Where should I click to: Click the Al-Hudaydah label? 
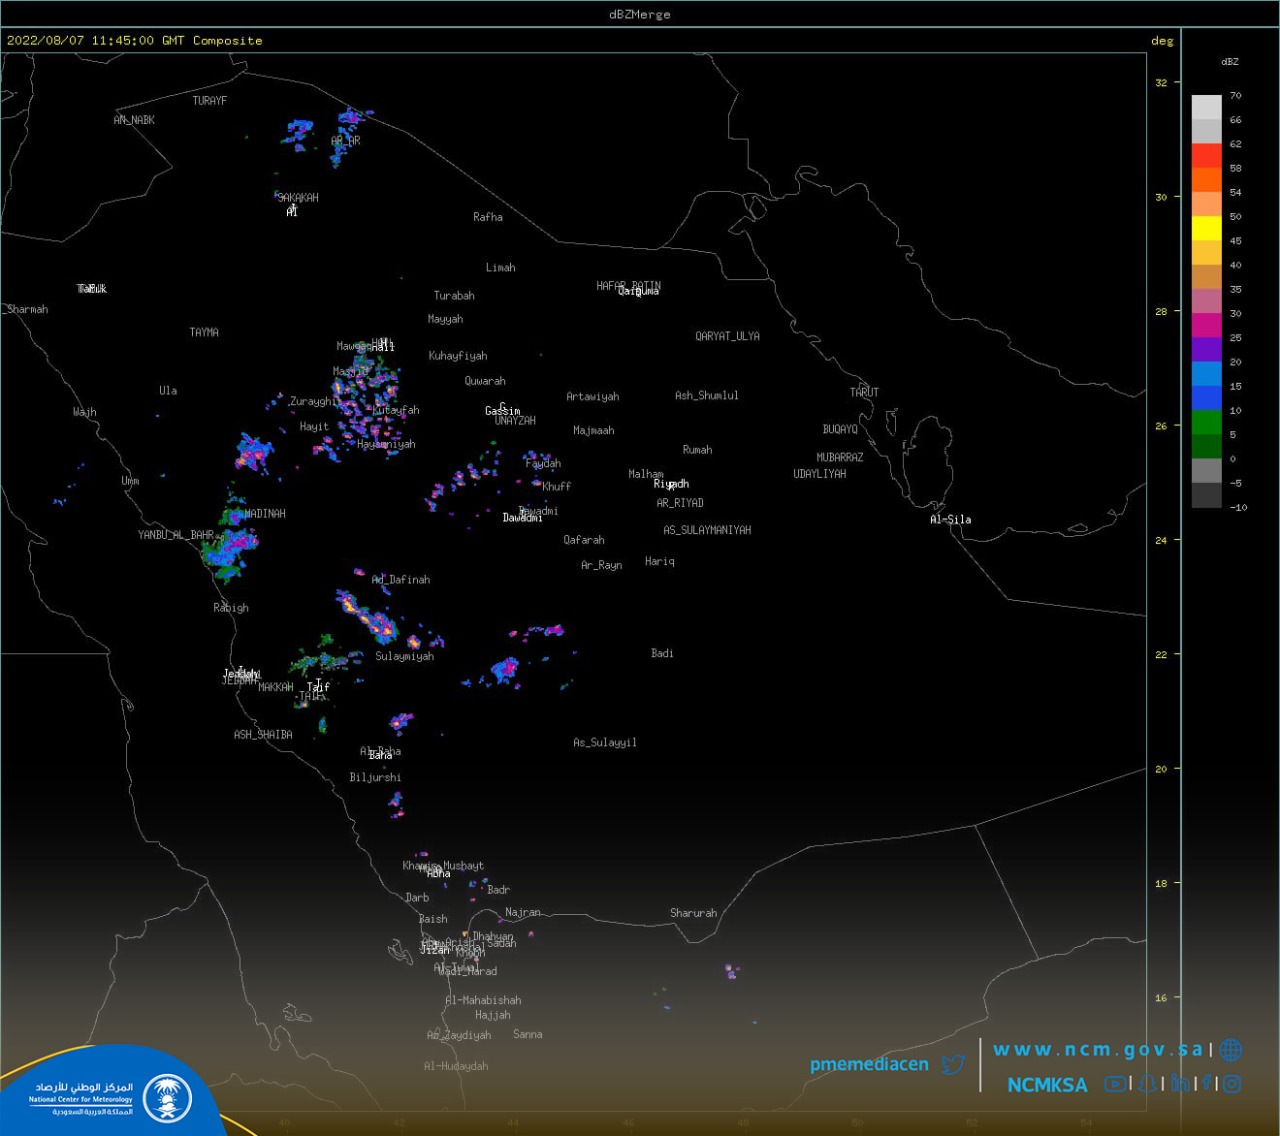[456, 1067]
